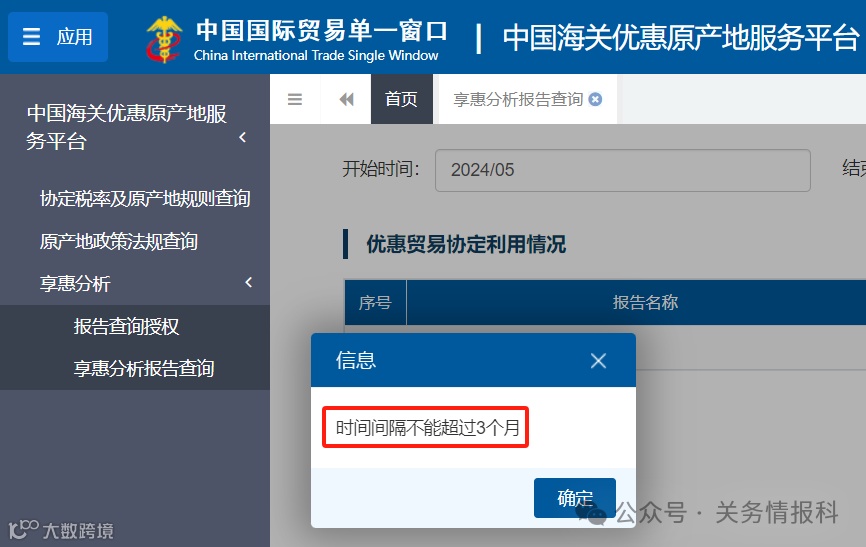This screenshot has width=866, height=547.
Task: Switch to the 首页 tab
Action: pyautogui.click(x=402, y=99)
